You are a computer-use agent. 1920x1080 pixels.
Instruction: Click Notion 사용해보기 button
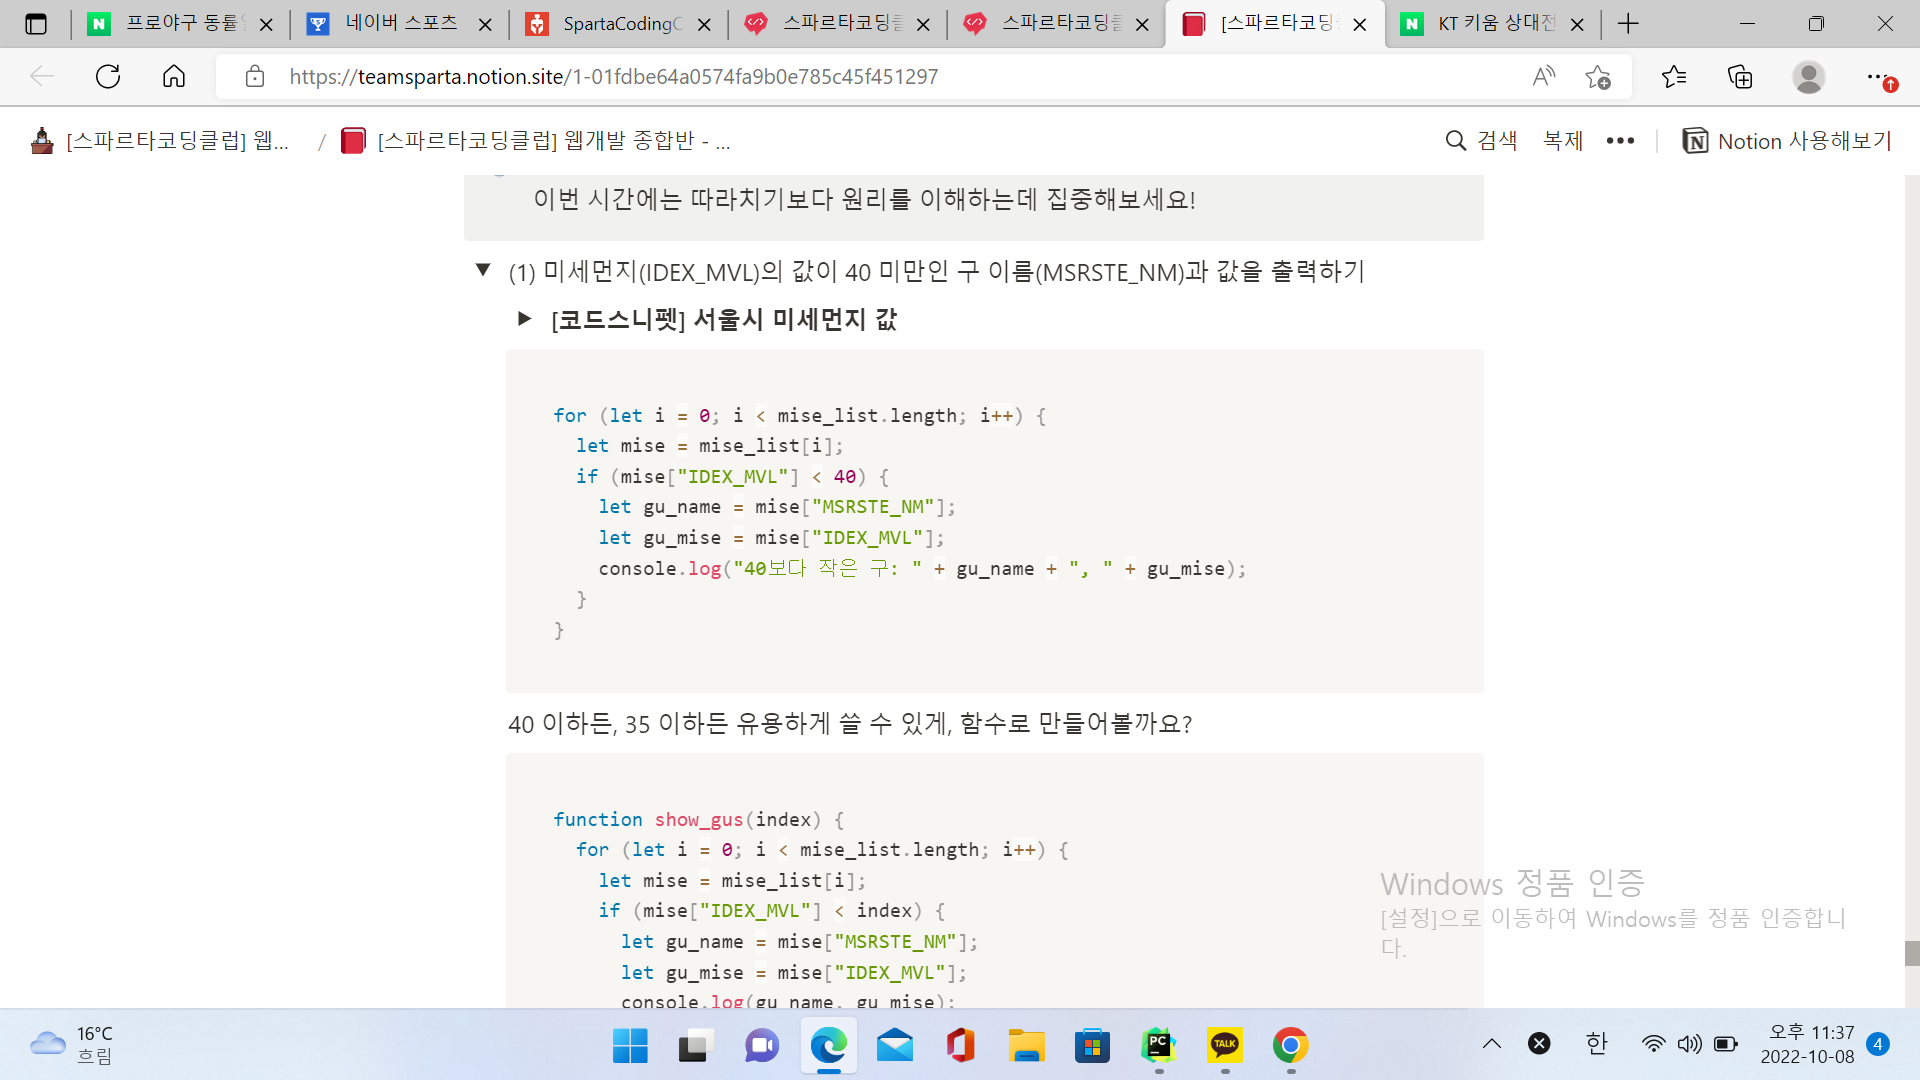(1788, 141)
